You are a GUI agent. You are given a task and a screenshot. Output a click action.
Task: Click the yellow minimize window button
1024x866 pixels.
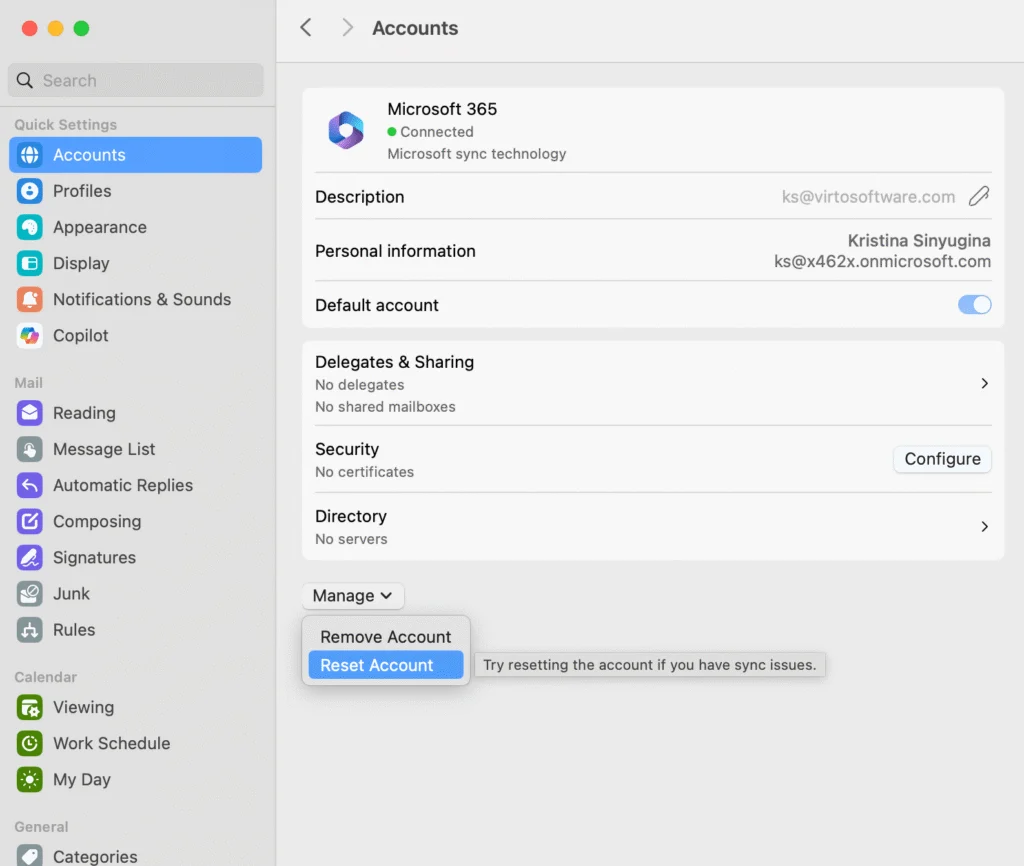(x=56, y=28)
